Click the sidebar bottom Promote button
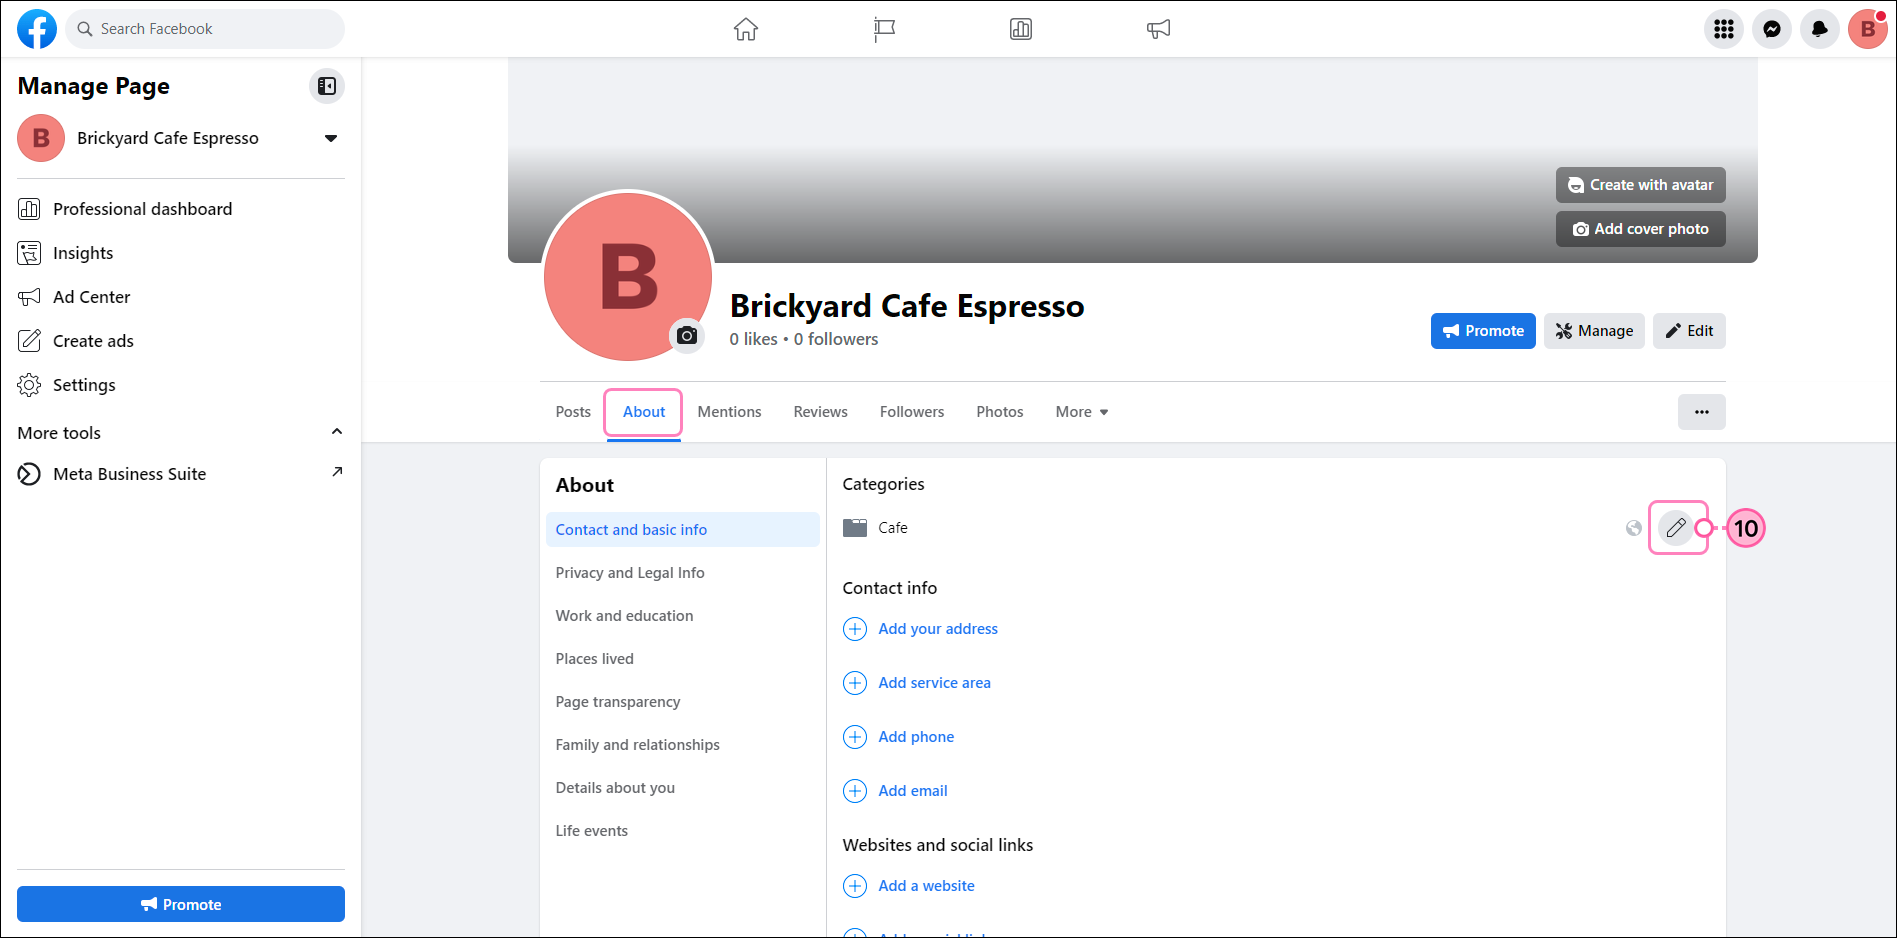This screenshot has width=1897, height=938. click(181, 904)
